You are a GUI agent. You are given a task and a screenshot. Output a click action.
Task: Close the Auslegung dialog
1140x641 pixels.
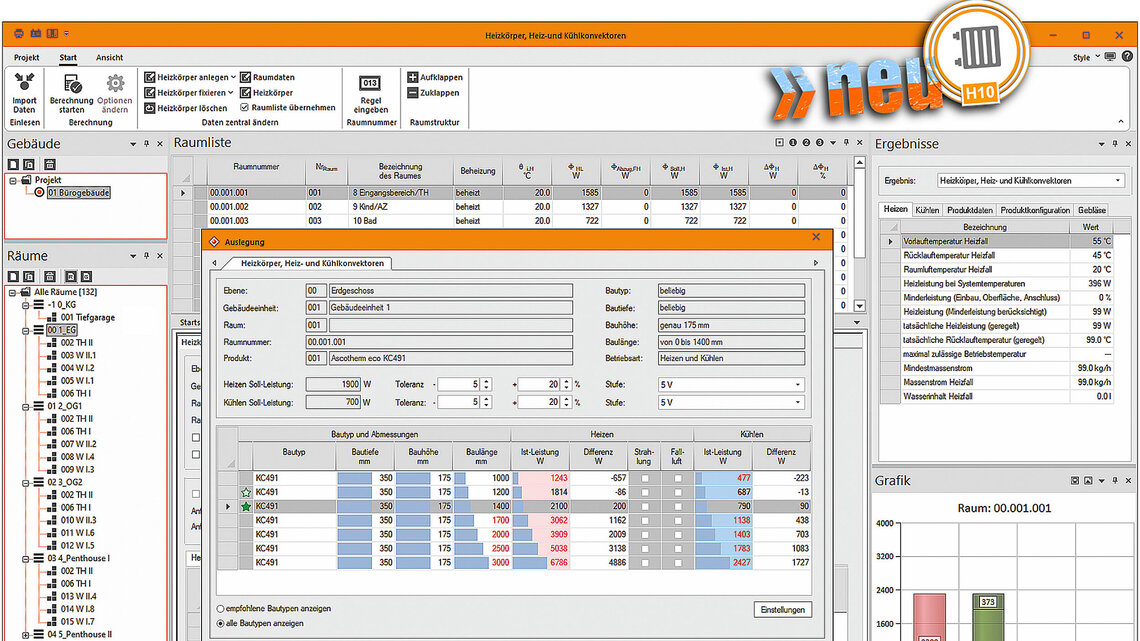816,237
